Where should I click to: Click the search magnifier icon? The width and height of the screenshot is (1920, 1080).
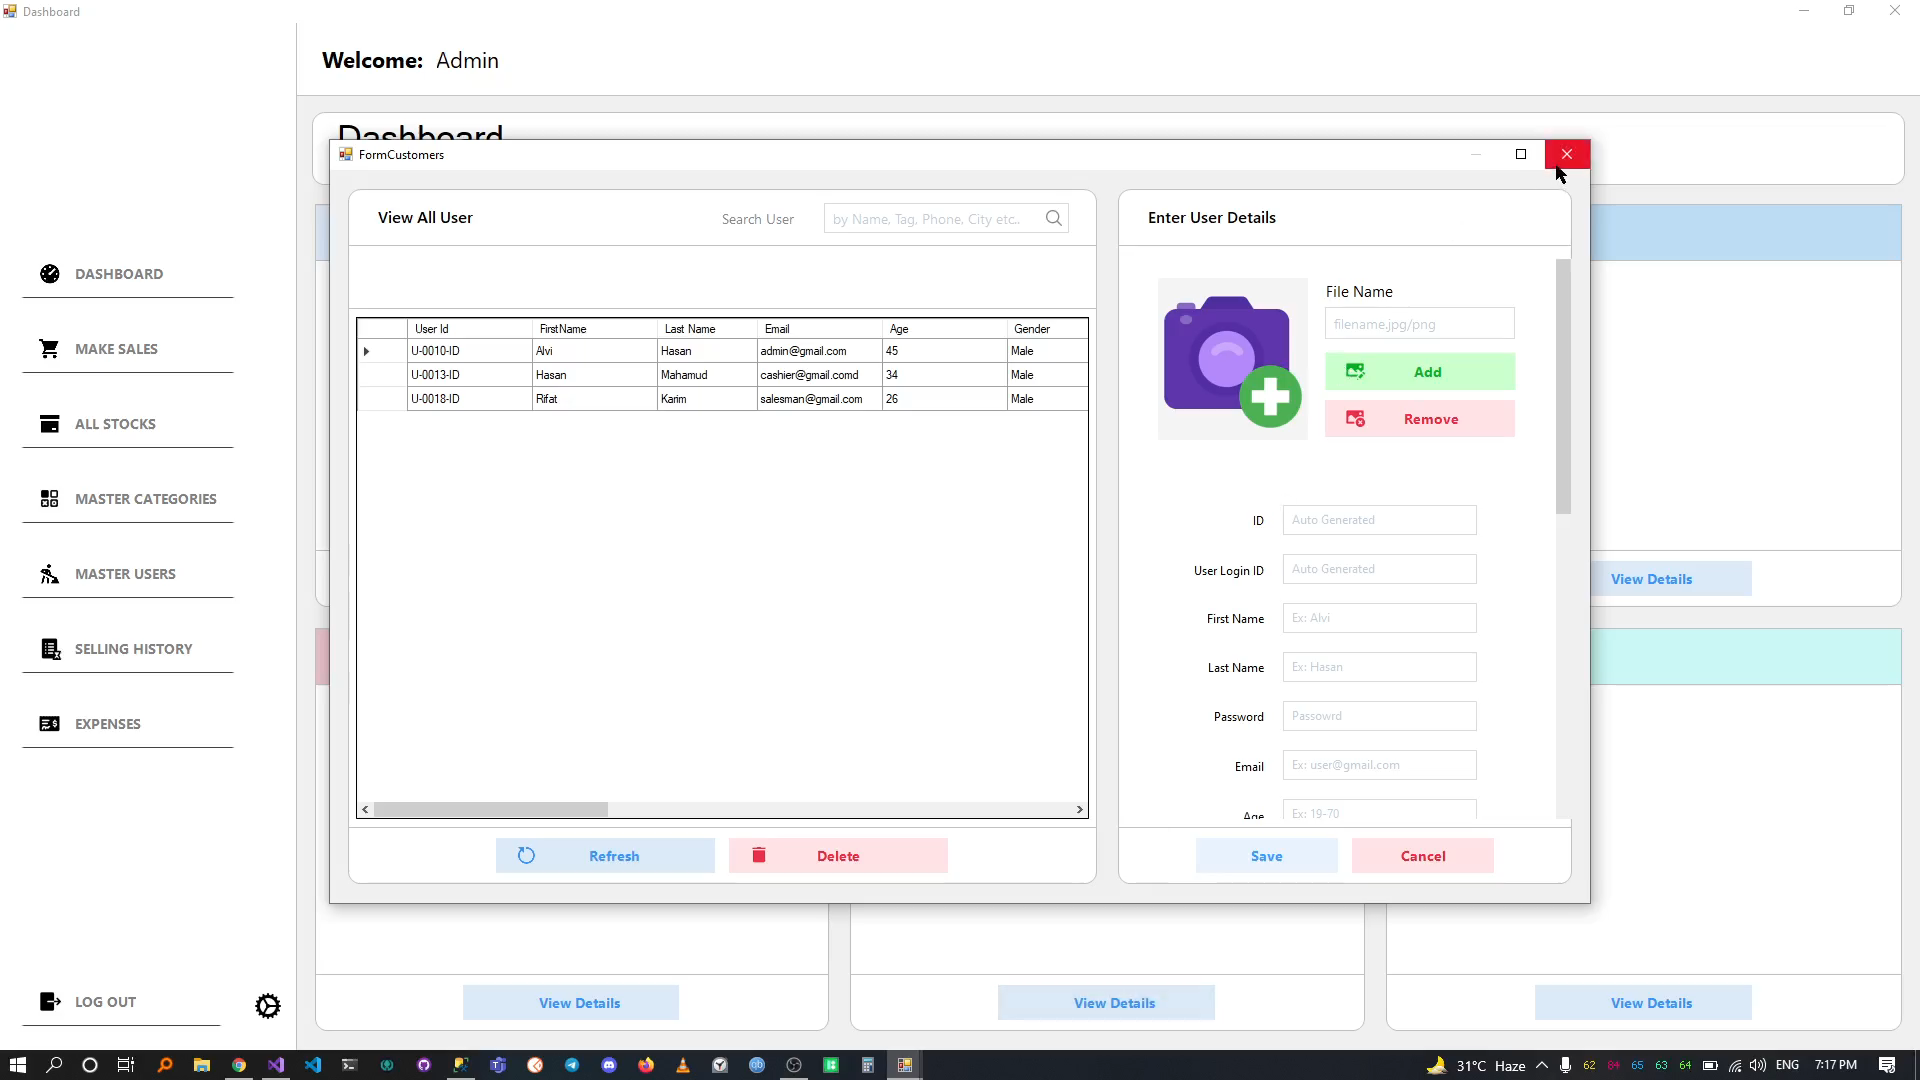point(1054,218)
